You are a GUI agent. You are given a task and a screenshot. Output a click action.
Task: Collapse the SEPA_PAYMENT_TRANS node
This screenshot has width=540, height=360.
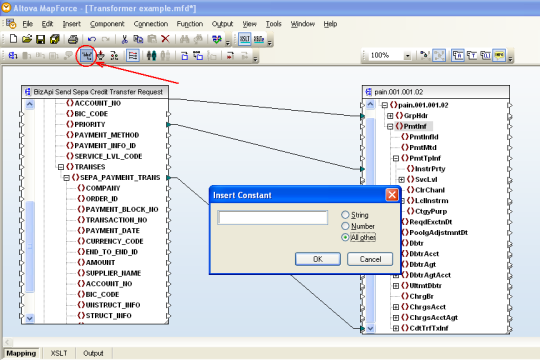(x=66, y=178)
